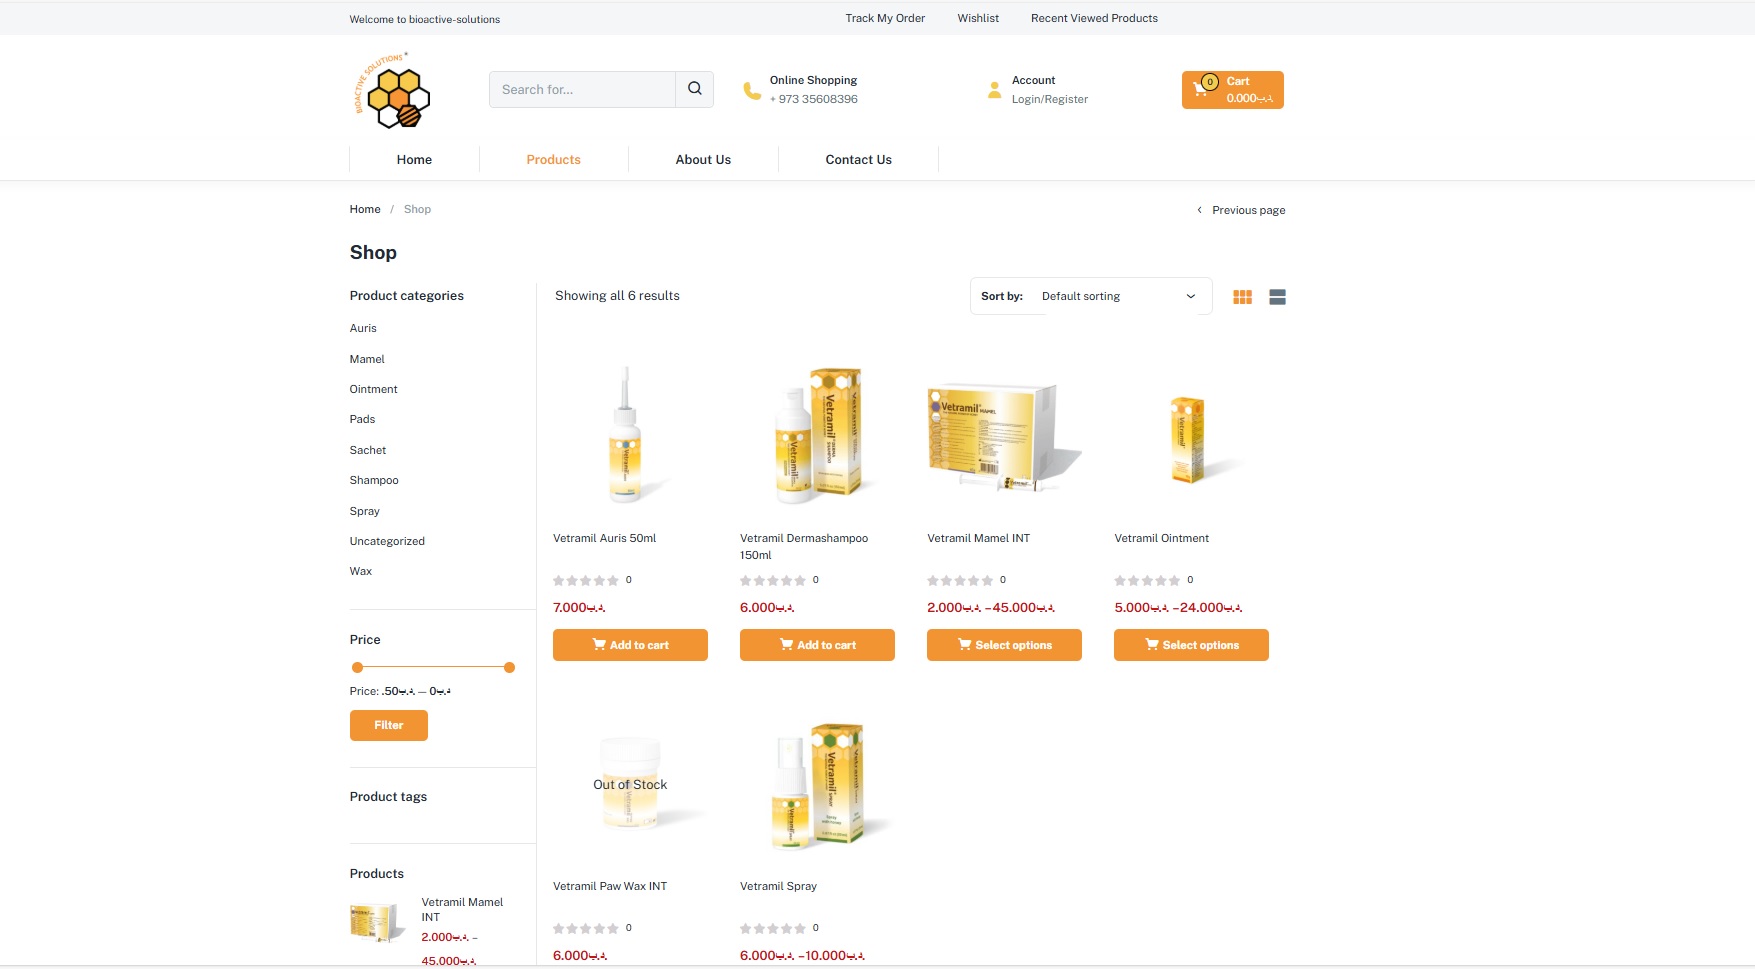The height and width of the screenshot is (969, 1755).
Task: Open Vetramil Spray product image
Action: point(817,784)
